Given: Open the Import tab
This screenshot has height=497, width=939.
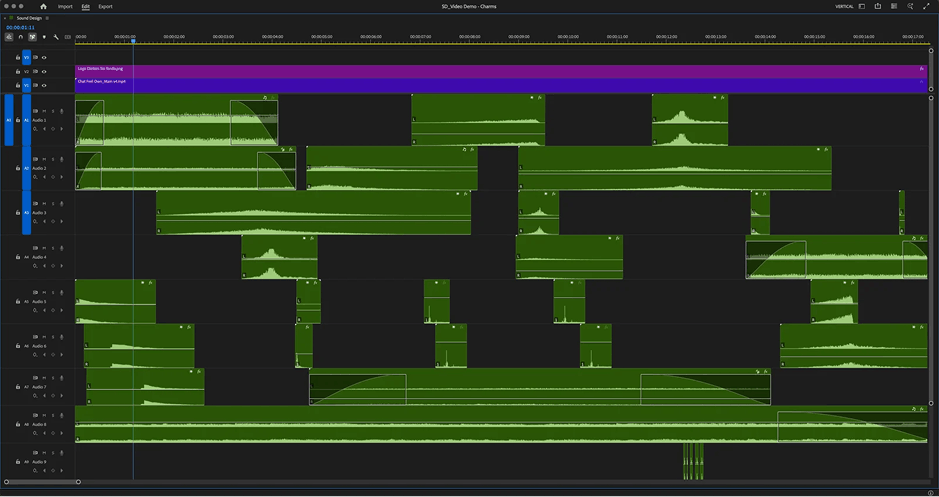Looking at the screenshot, I should click(65, 6).
